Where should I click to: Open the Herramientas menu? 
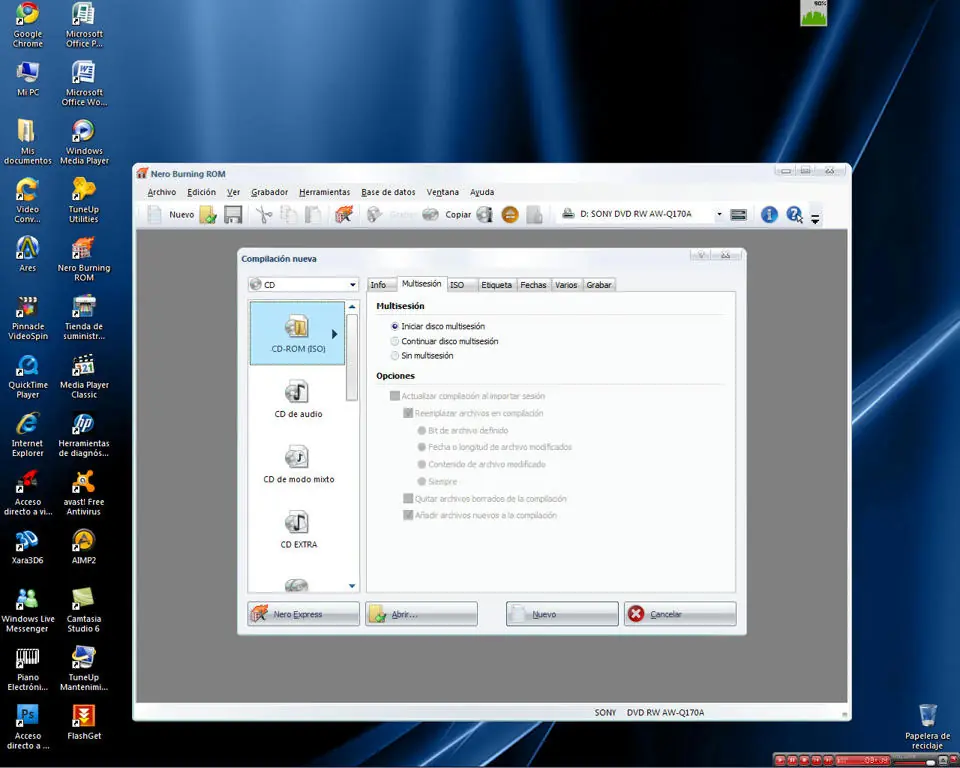point(324,192)
